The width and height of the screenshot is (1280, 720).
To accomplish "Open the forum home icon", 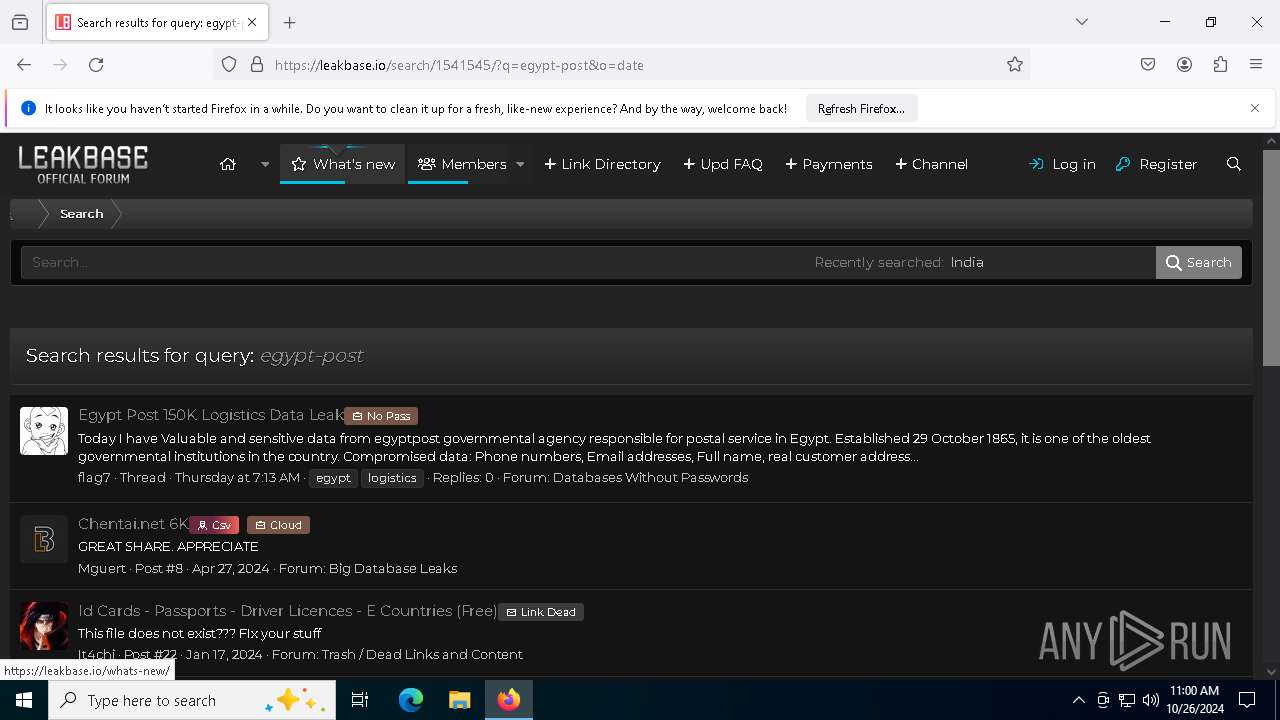I will pos(228,164).
